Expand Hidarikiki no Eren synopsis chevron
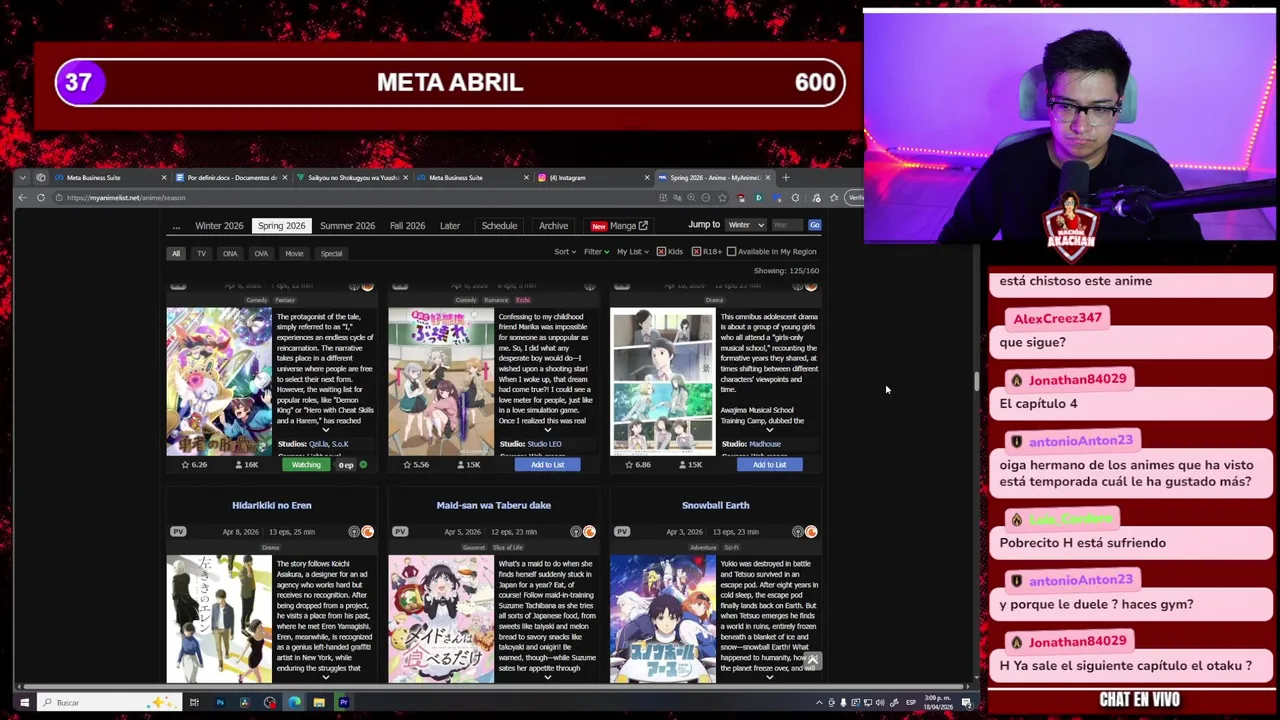Screen dimensions: 1280x720 (325, 677)
